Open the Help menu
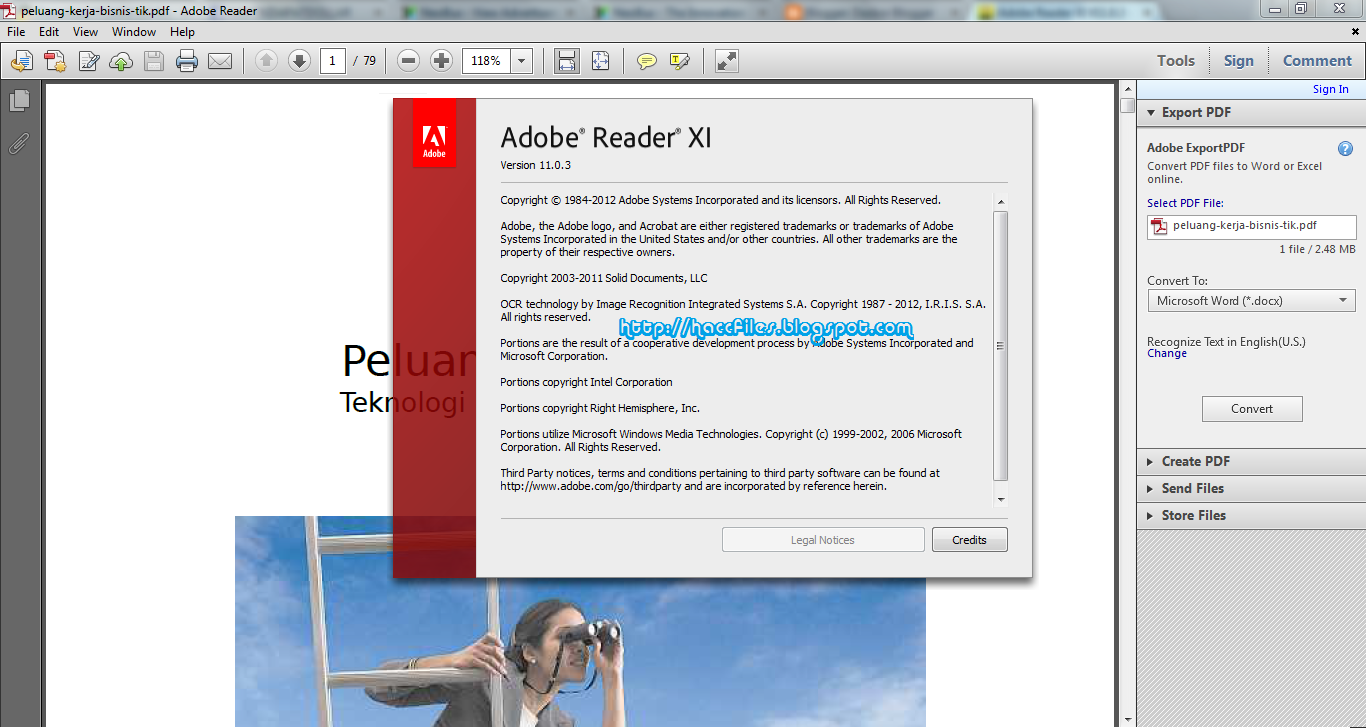Viewport: 1366px width, 728px height. click(182, 32)
